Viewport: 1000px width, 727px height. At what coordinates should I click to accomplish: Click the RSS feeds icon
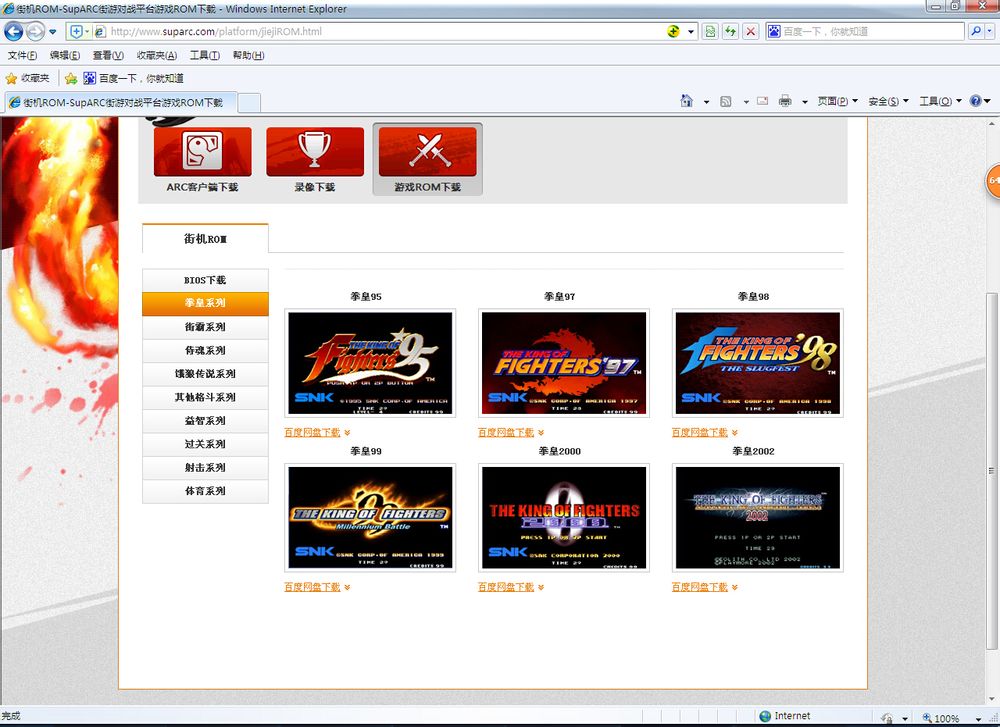[x=726, y=101]
